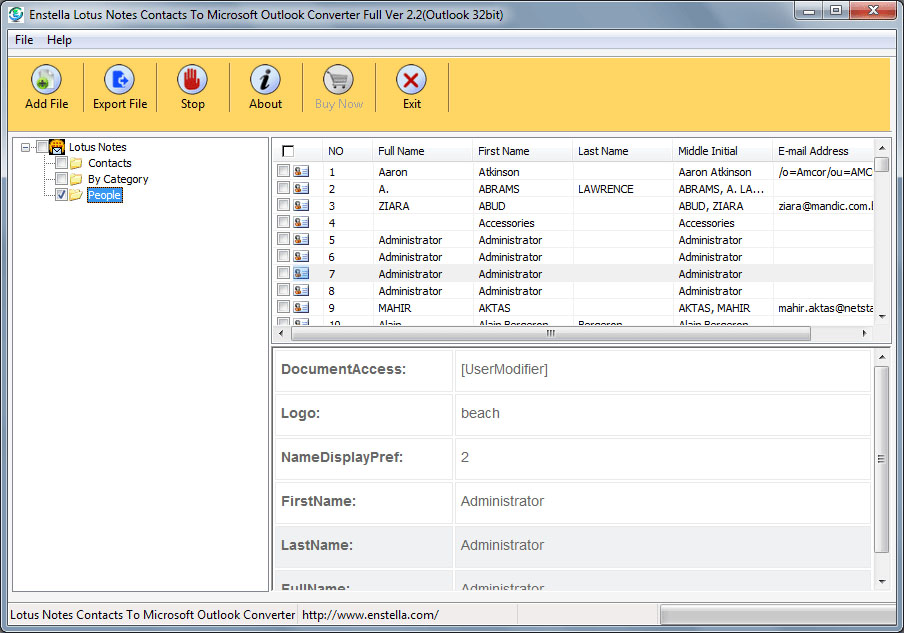Click contact card icon for row 9
The width and height of the screenshot is (904, 633).
301,307
